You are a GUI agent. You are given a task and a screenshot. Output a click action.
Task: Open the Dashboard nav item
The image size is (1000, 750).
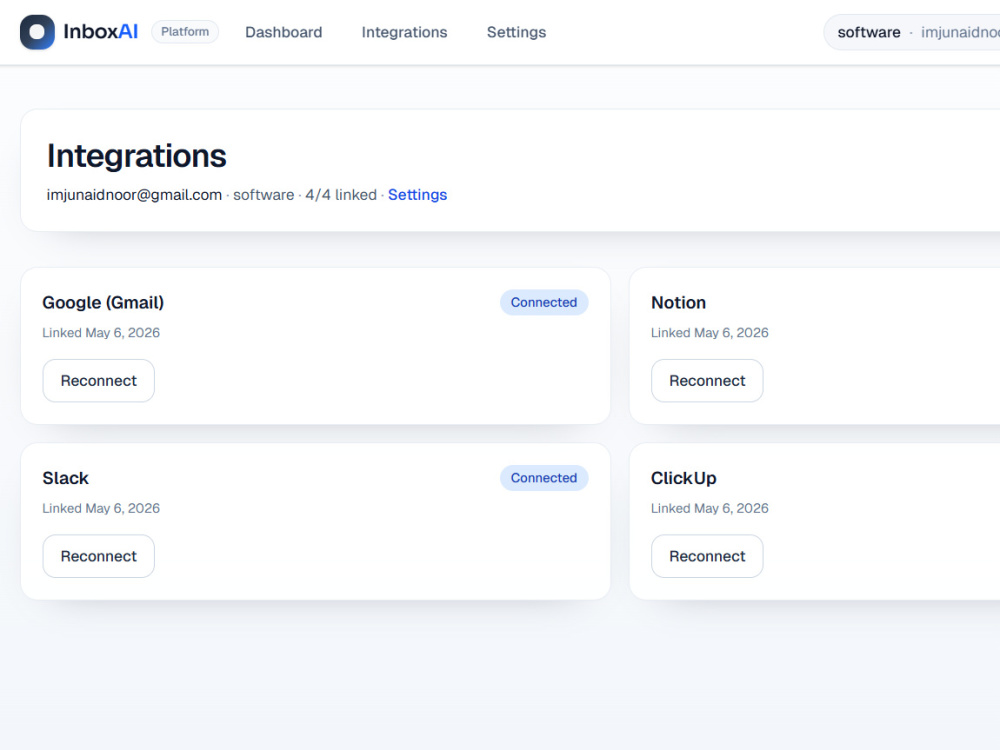(284, 32)
